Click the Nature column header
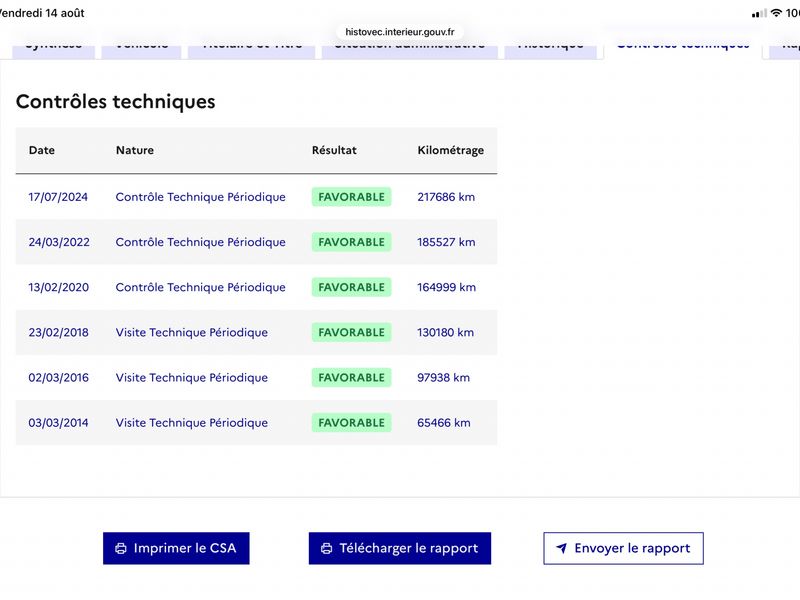 coord(135,150)
